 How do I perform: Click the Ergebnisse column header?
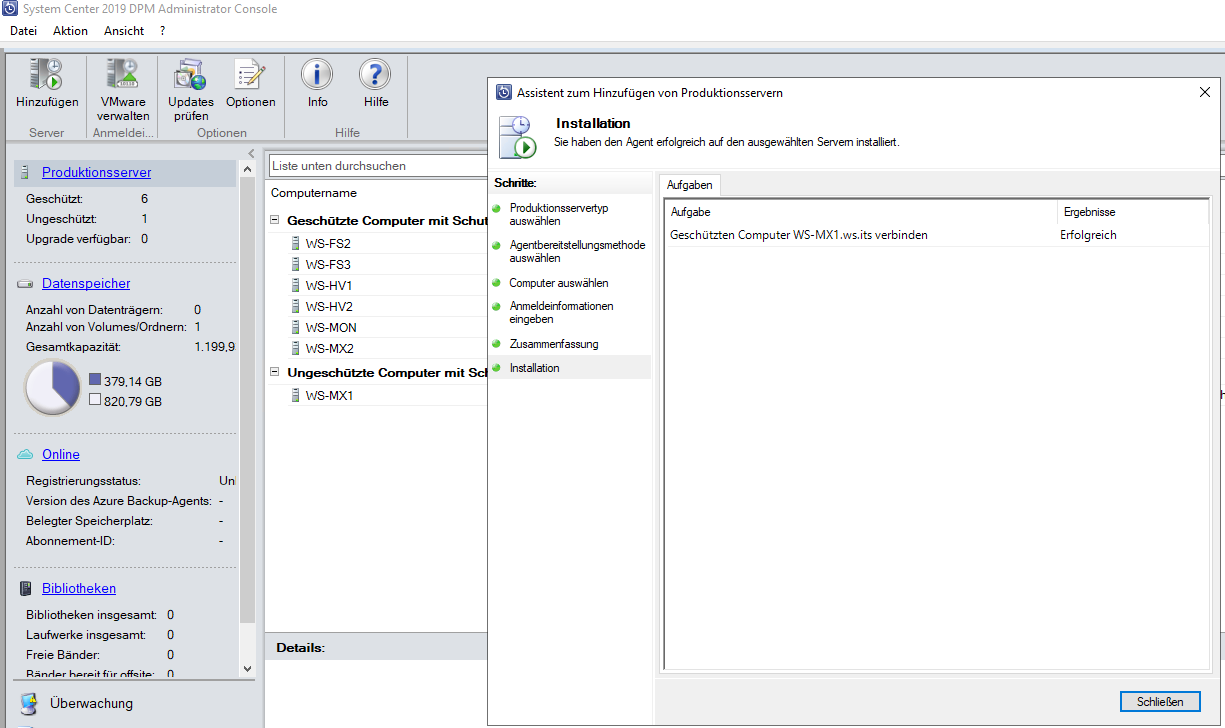tap(1133, 212)
